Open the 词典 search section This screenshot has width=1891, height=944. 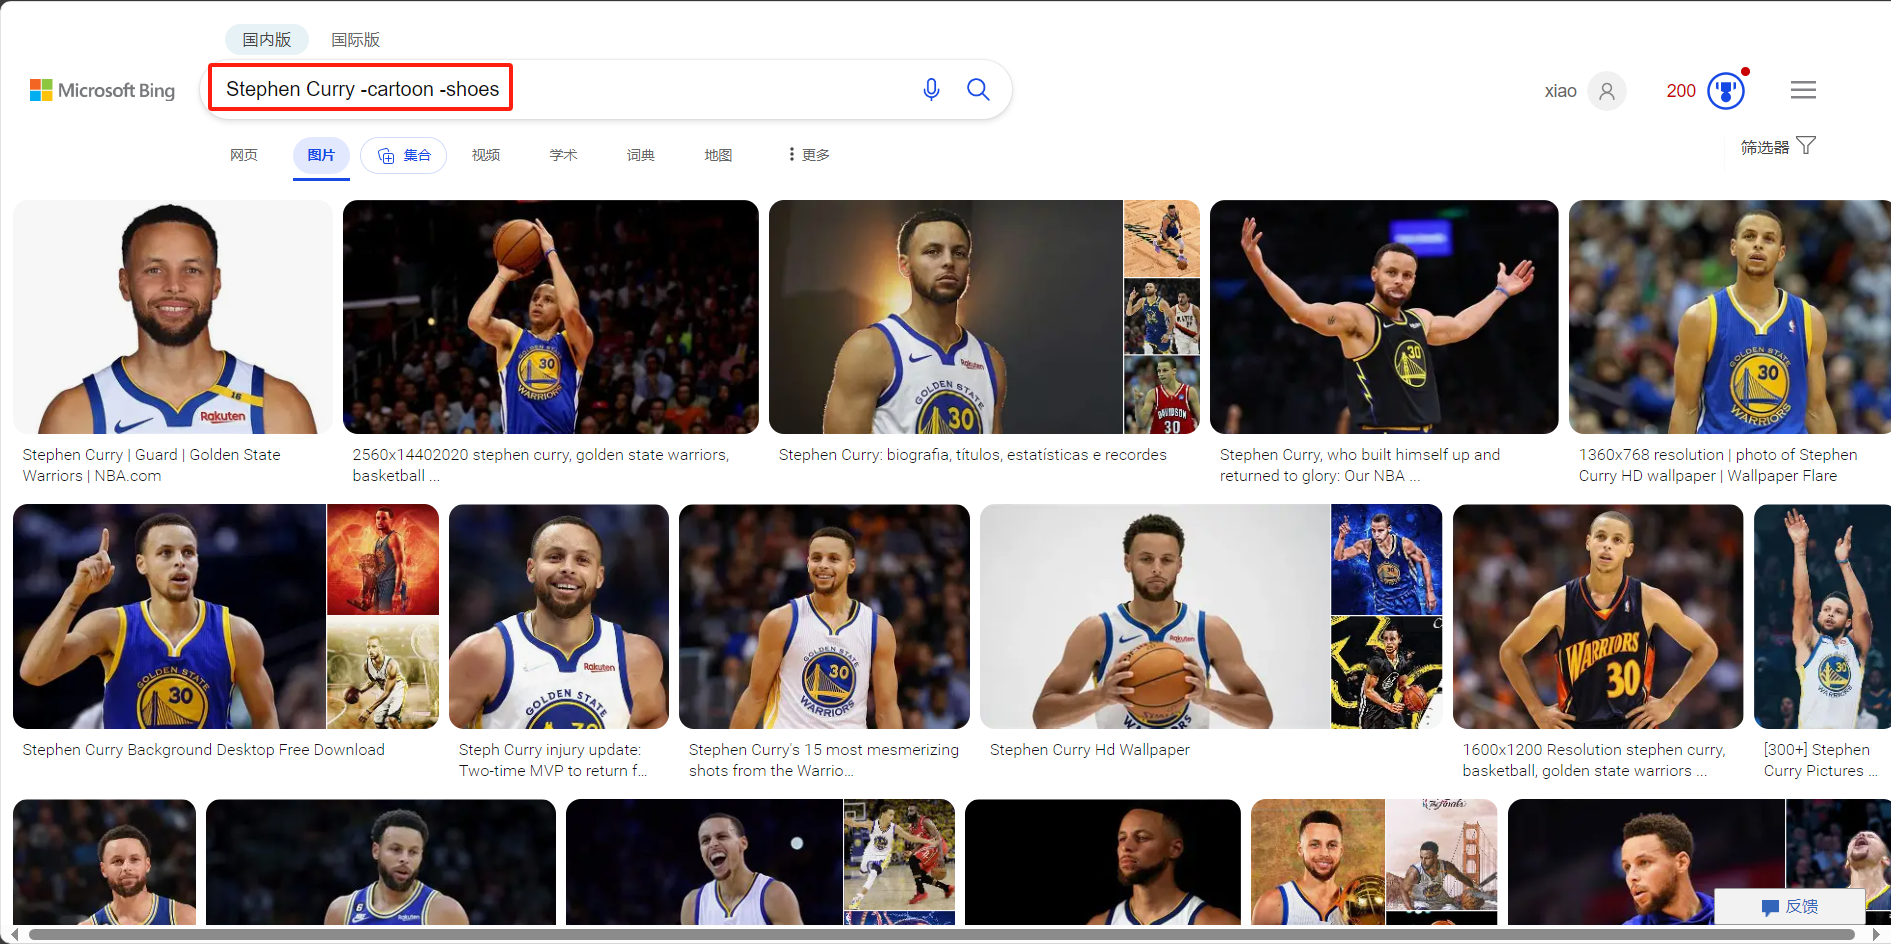(641, 155)
